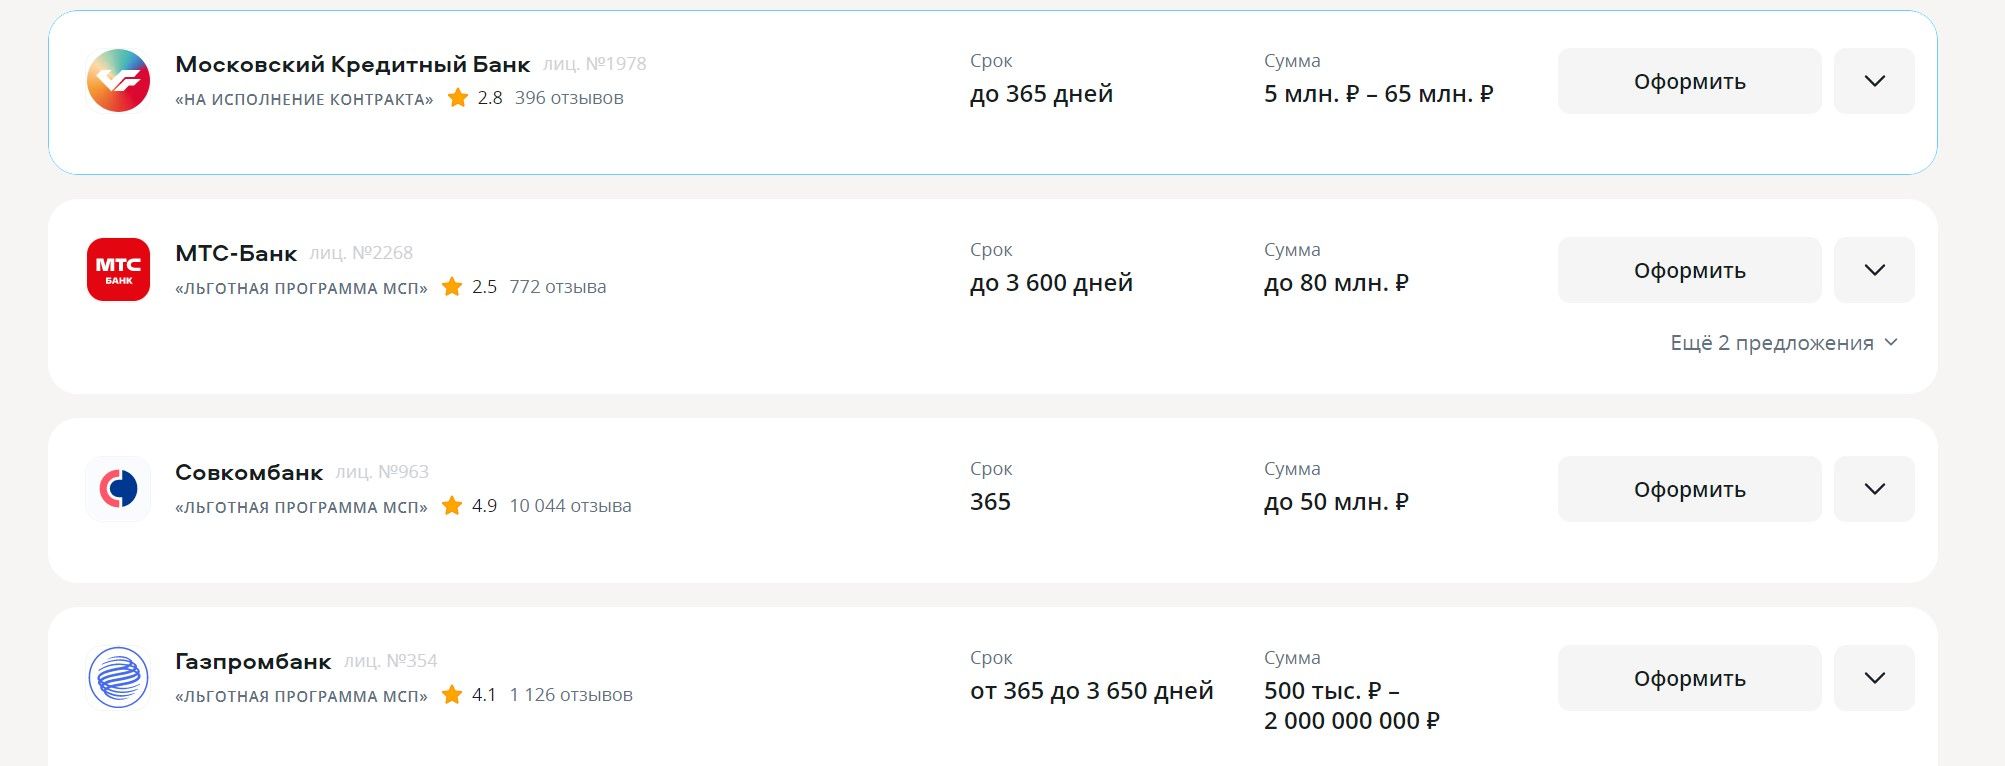
Task: Expand the Газпромбанк offer chevron
Action: (x=1874, y=678)
